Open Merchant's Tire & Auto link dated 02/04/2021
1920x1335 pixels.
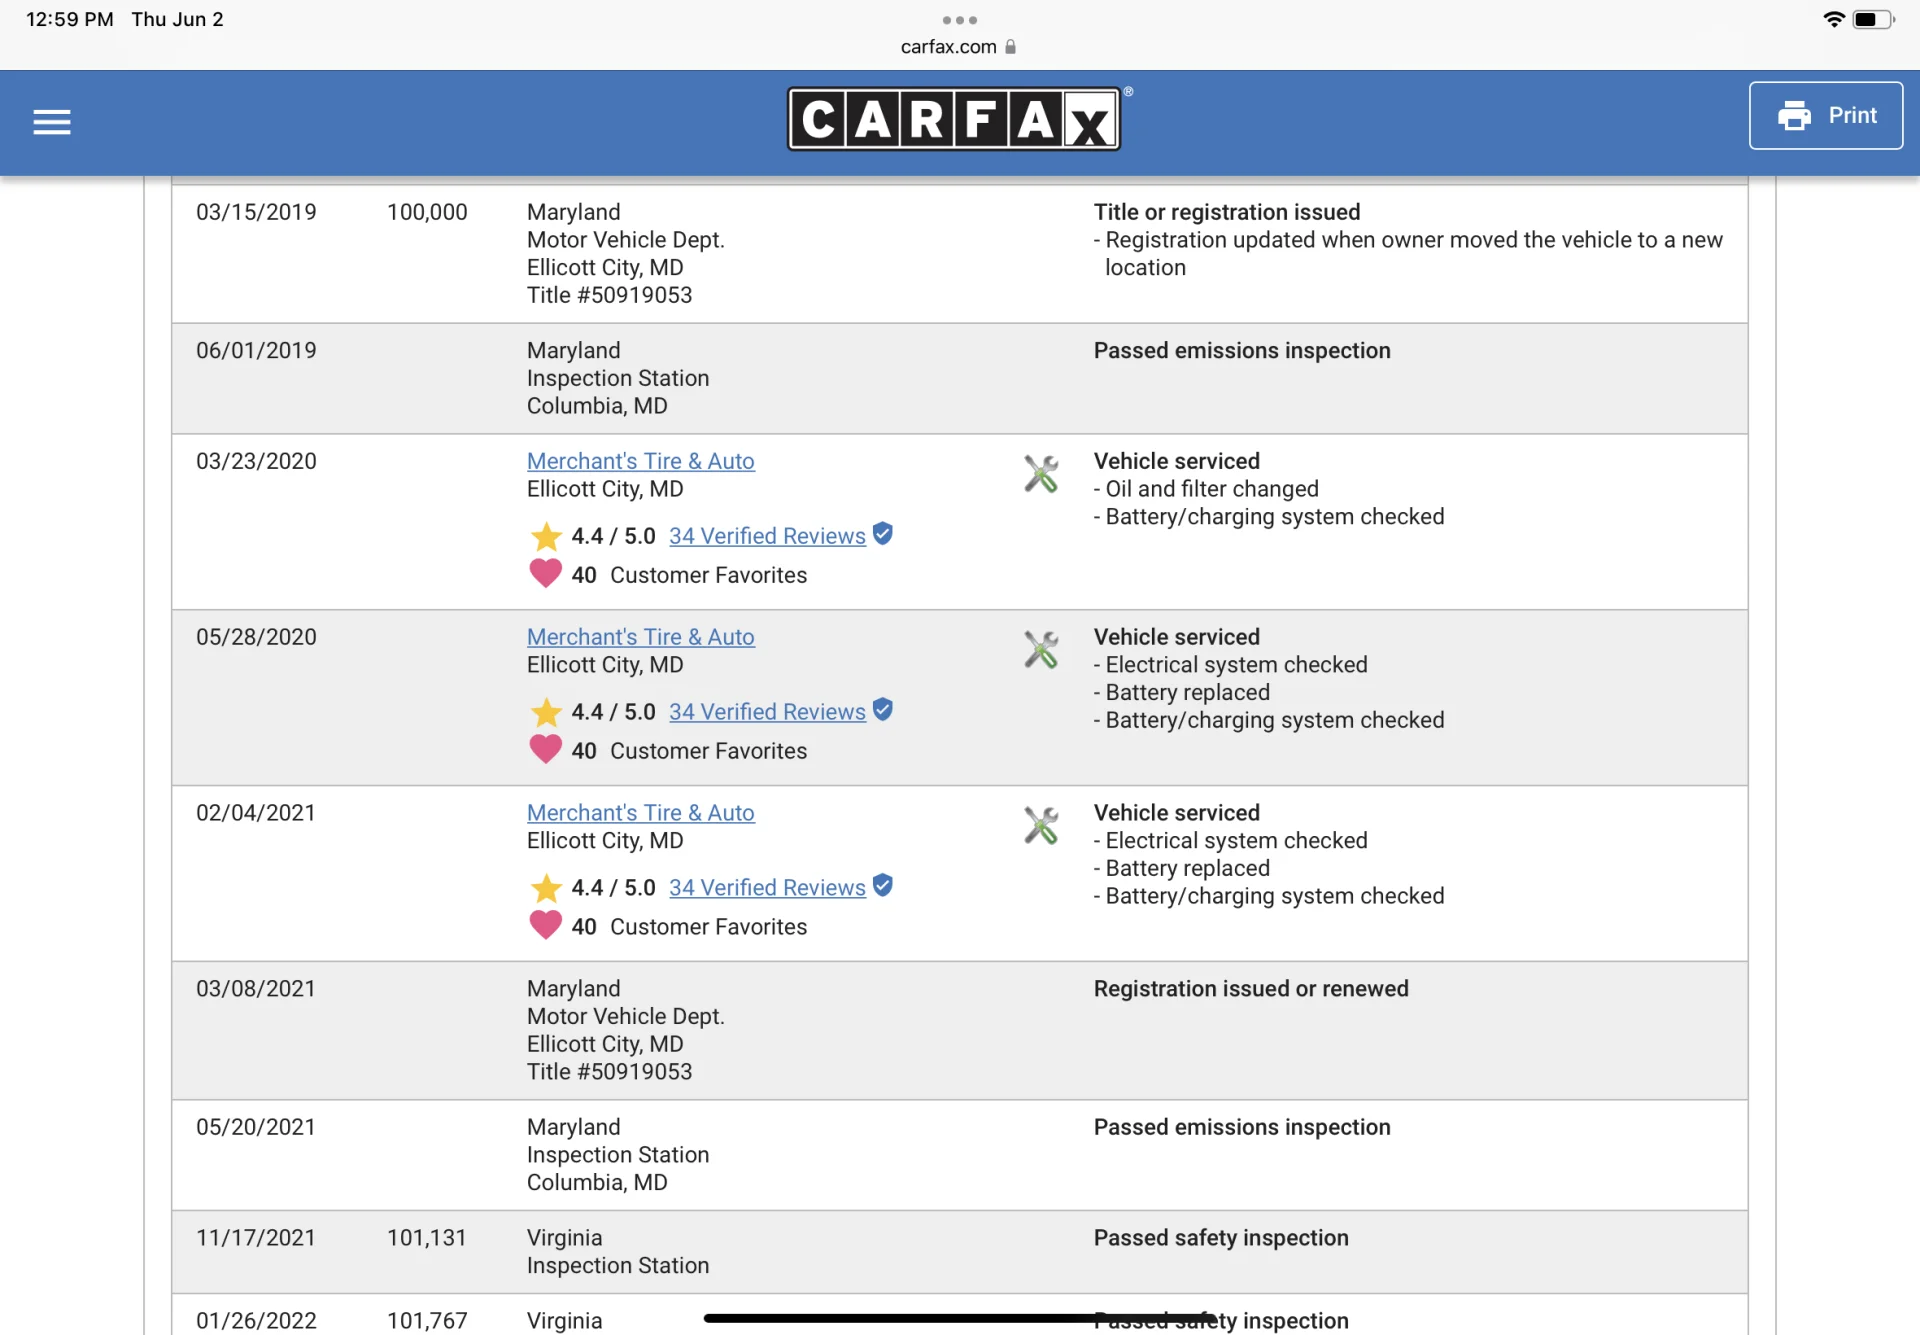(x=640, y=813)
